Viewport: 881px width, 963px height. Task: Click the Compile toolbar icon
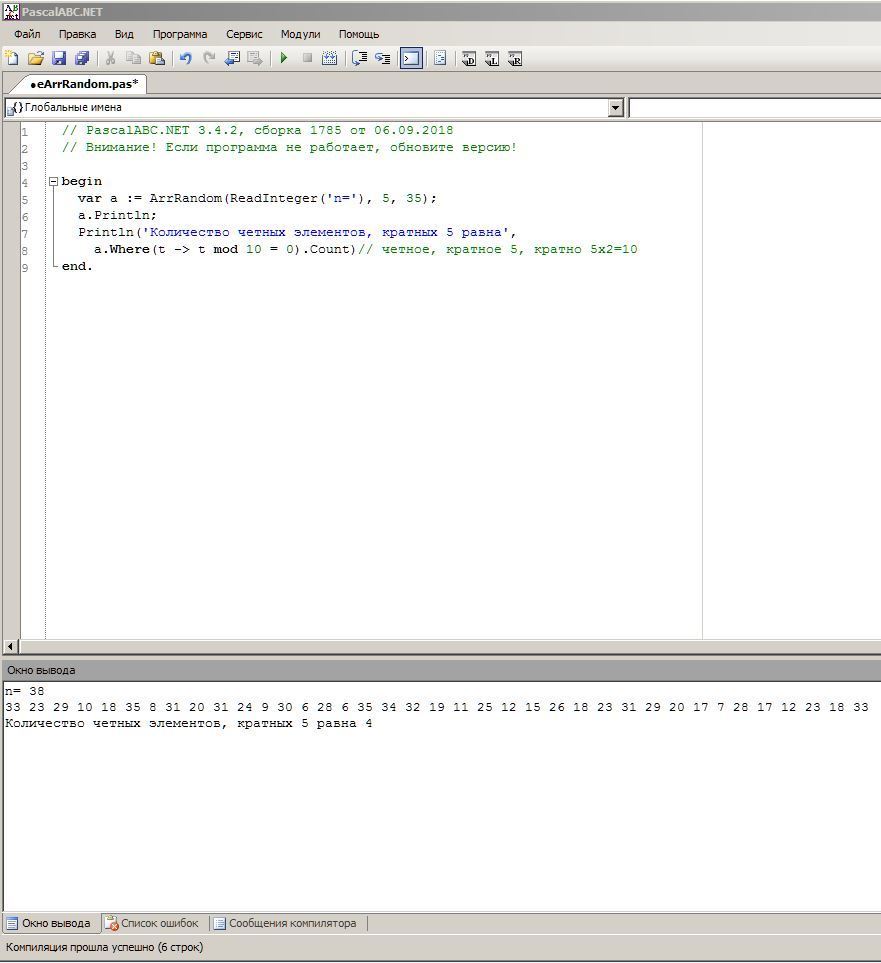[329, 59]
